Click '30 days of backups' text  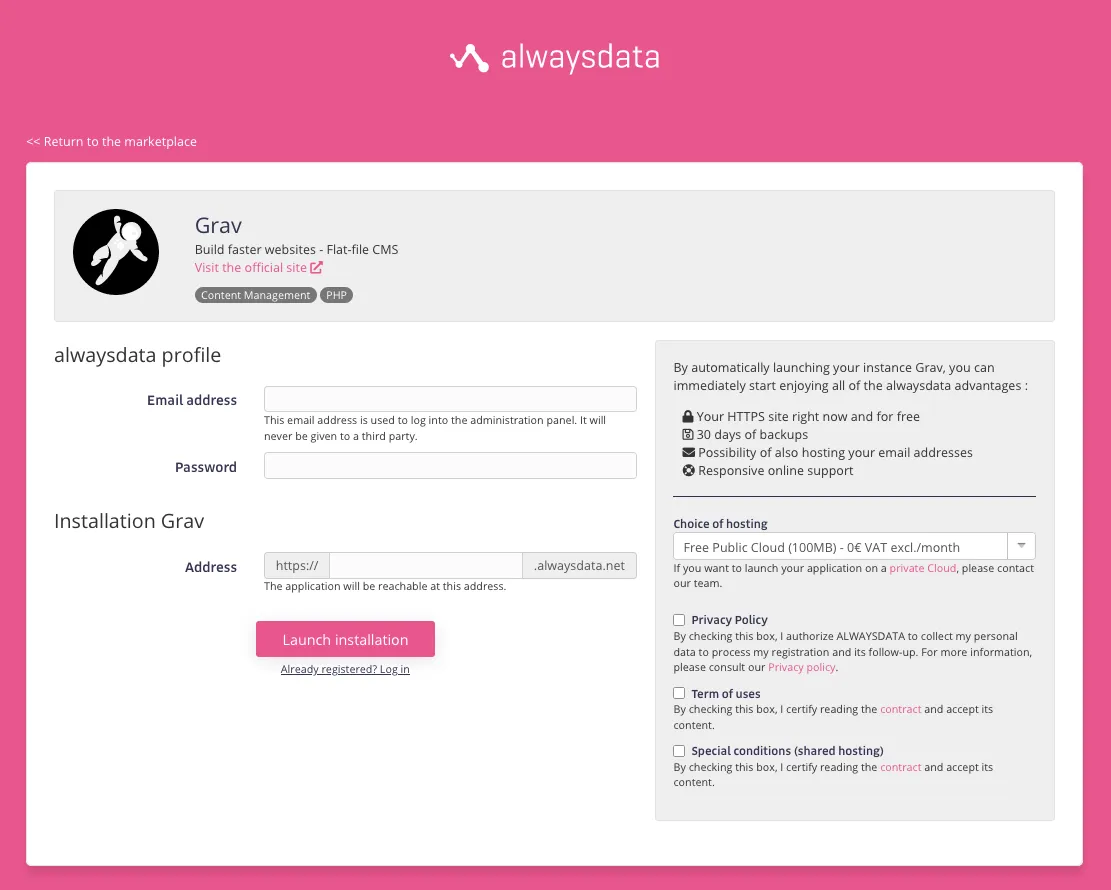[752, 434]
